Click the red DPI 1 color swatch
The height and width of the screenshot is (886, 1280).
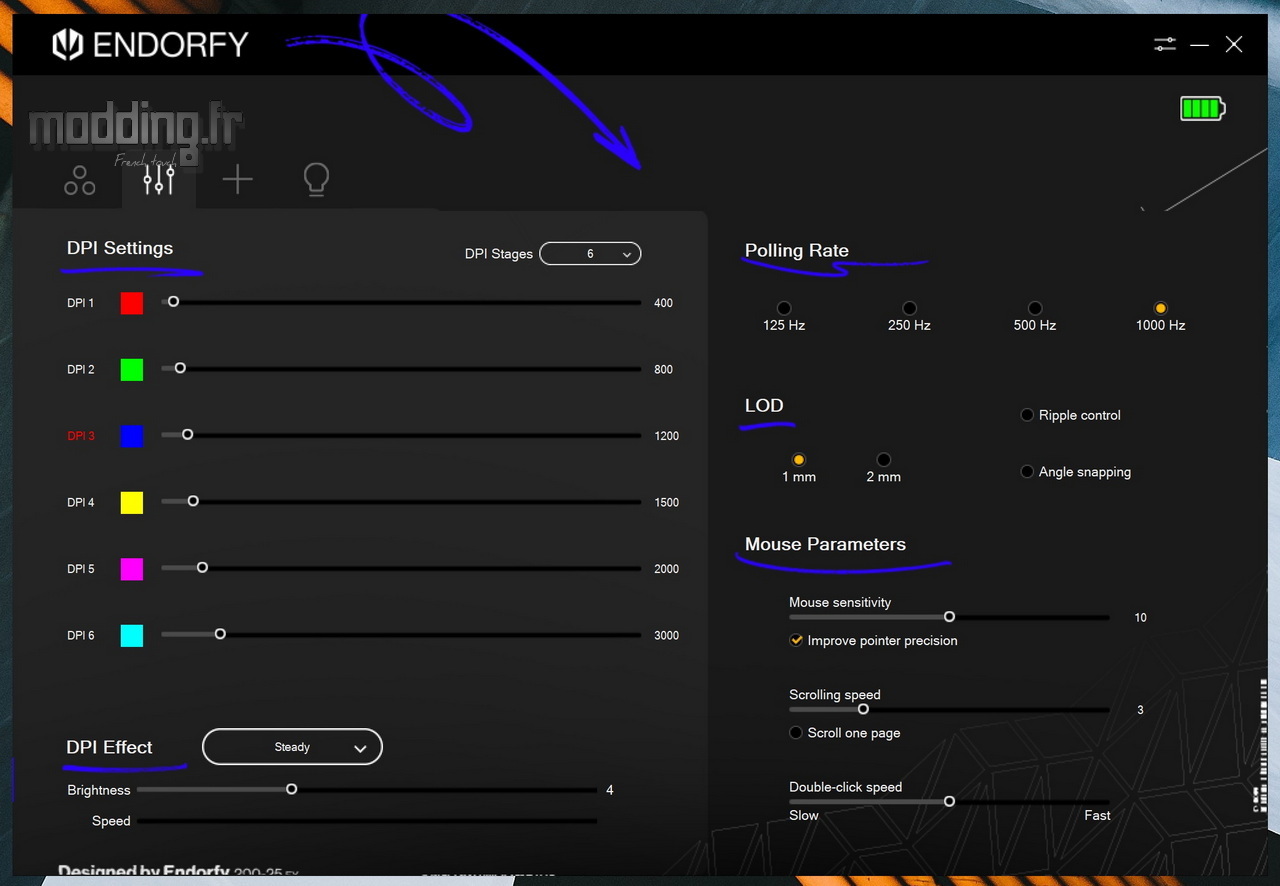[x=132, y=303]
